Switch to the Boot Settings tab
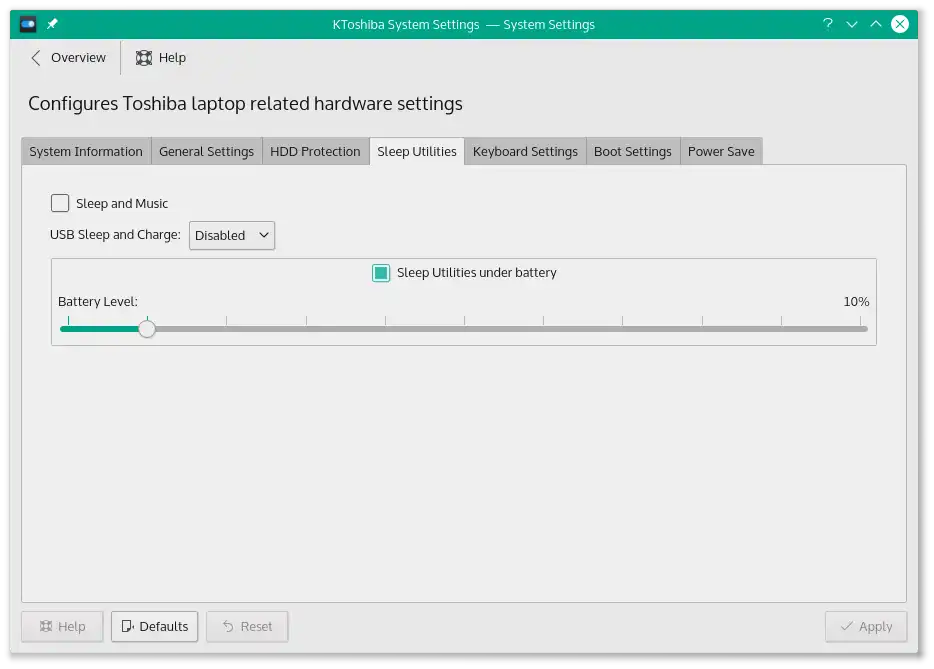The image size is (934, 669). coord(633,151)
